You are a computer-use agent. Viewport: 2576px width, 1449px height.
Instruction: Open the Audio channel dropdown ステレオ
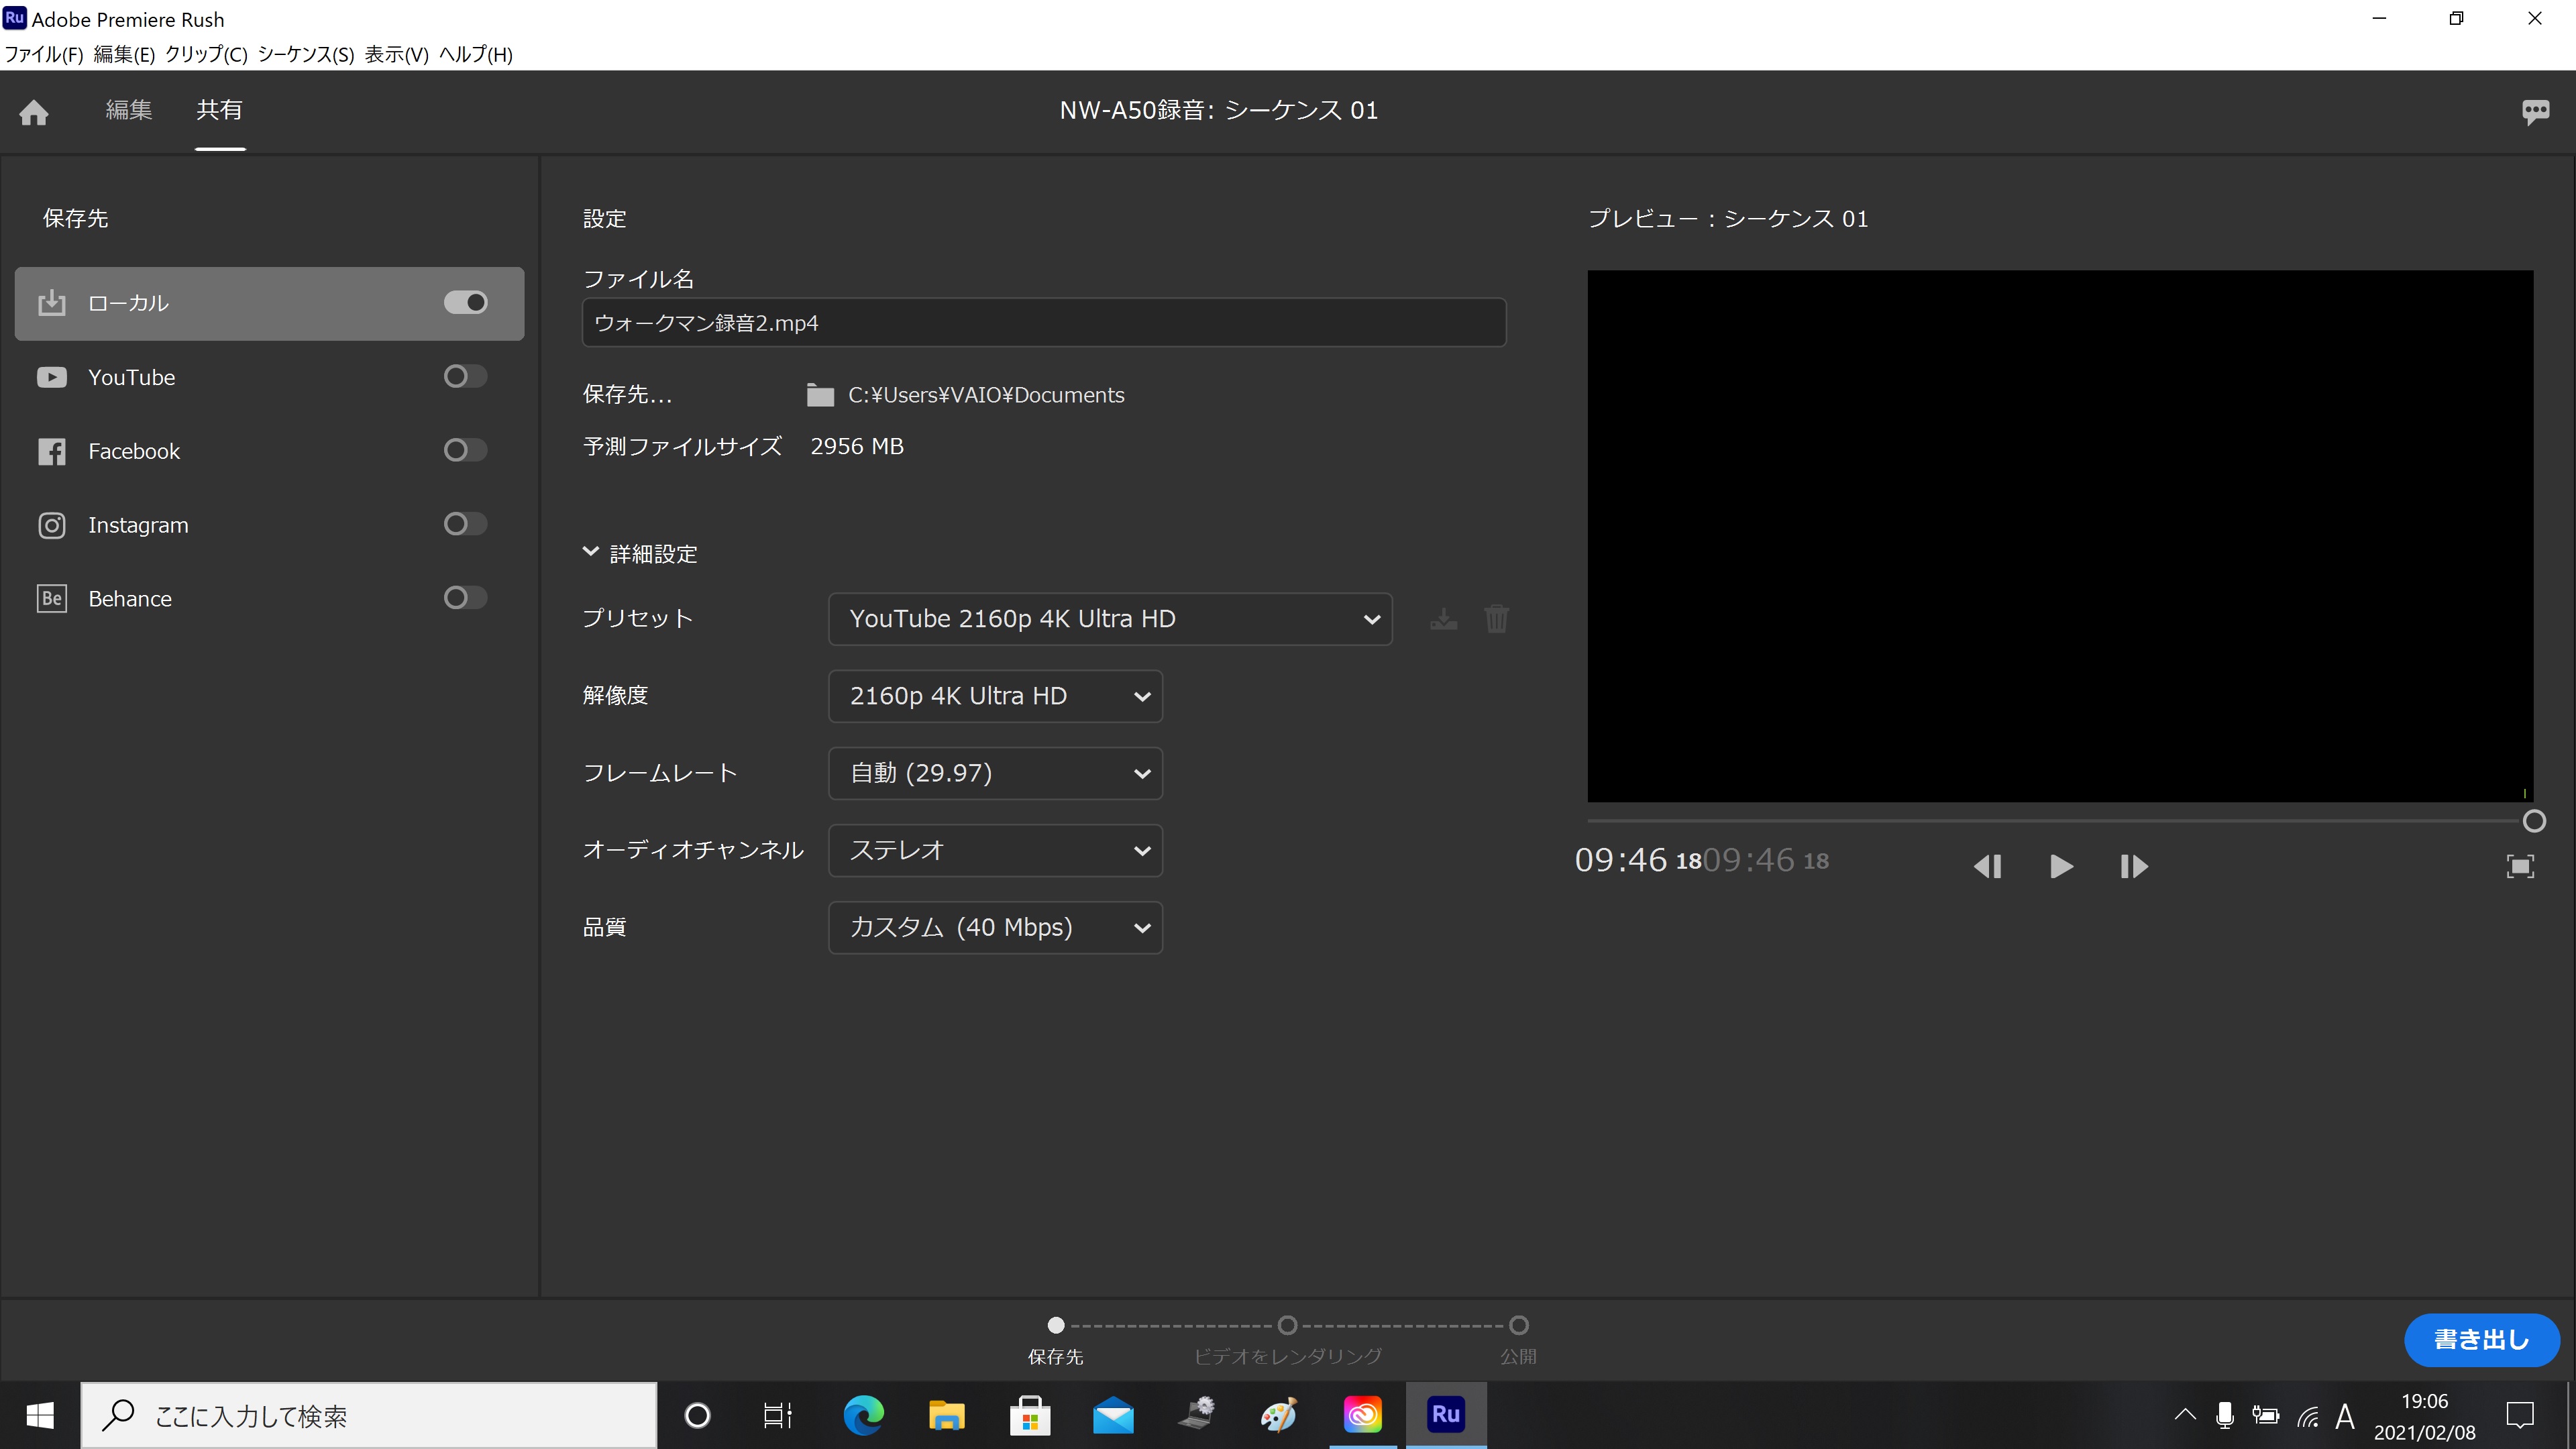click(x=995, y=850)
